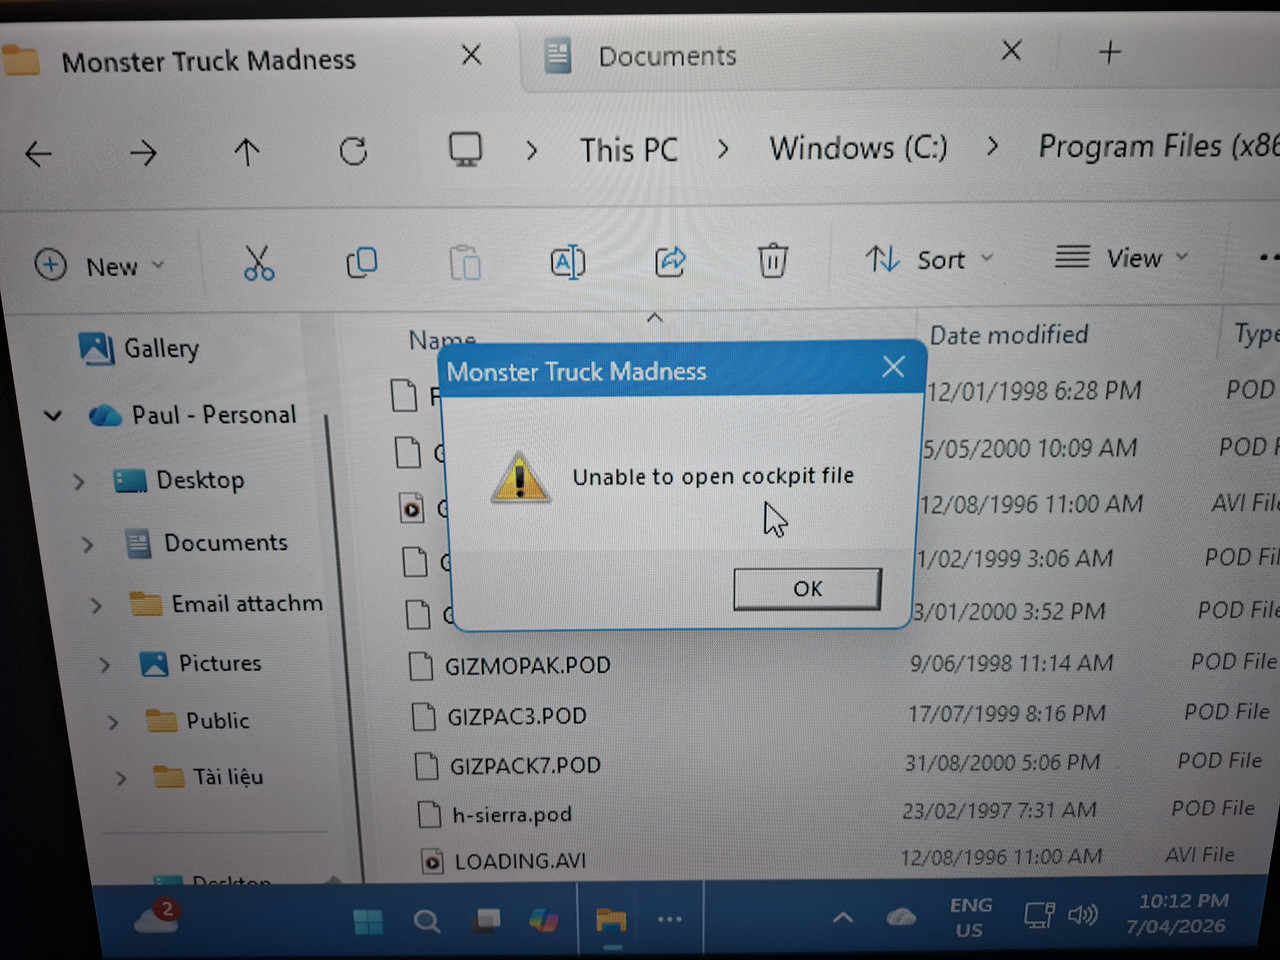Expand the Desktop folder in sidebar
This screenshot has width=1280, height=960.
pos(79,482)
